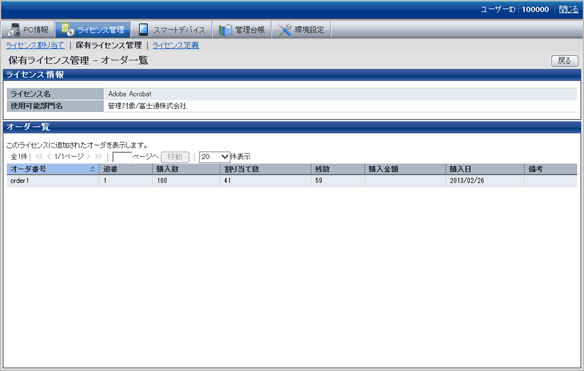Click the スマートデバイス phone icon
Image resolution: width=584 pixels, height=371 pixels.
143,29
